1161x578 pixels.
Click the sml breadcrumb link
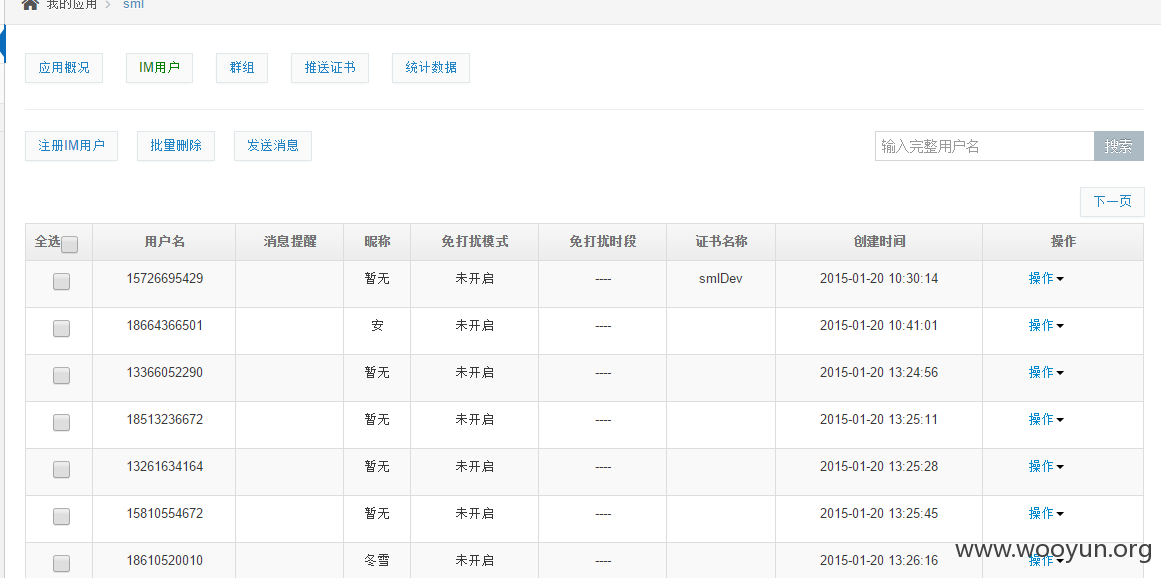(x=133, y=4)
